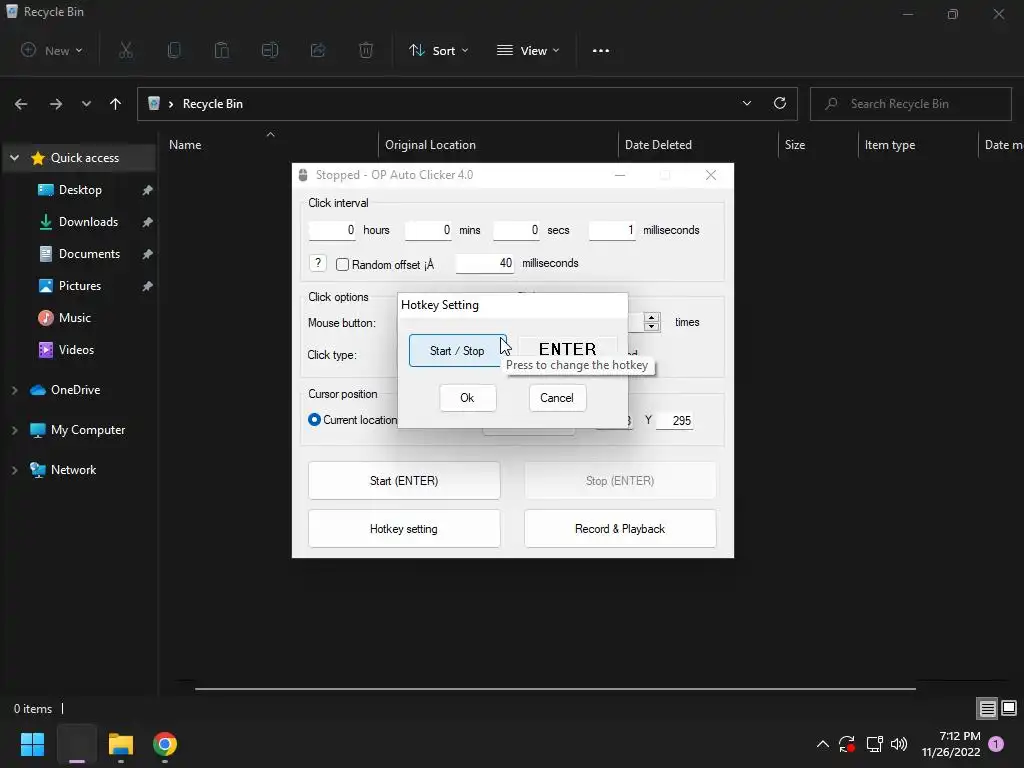Open Documents in Quick access

tap(89, 254)
